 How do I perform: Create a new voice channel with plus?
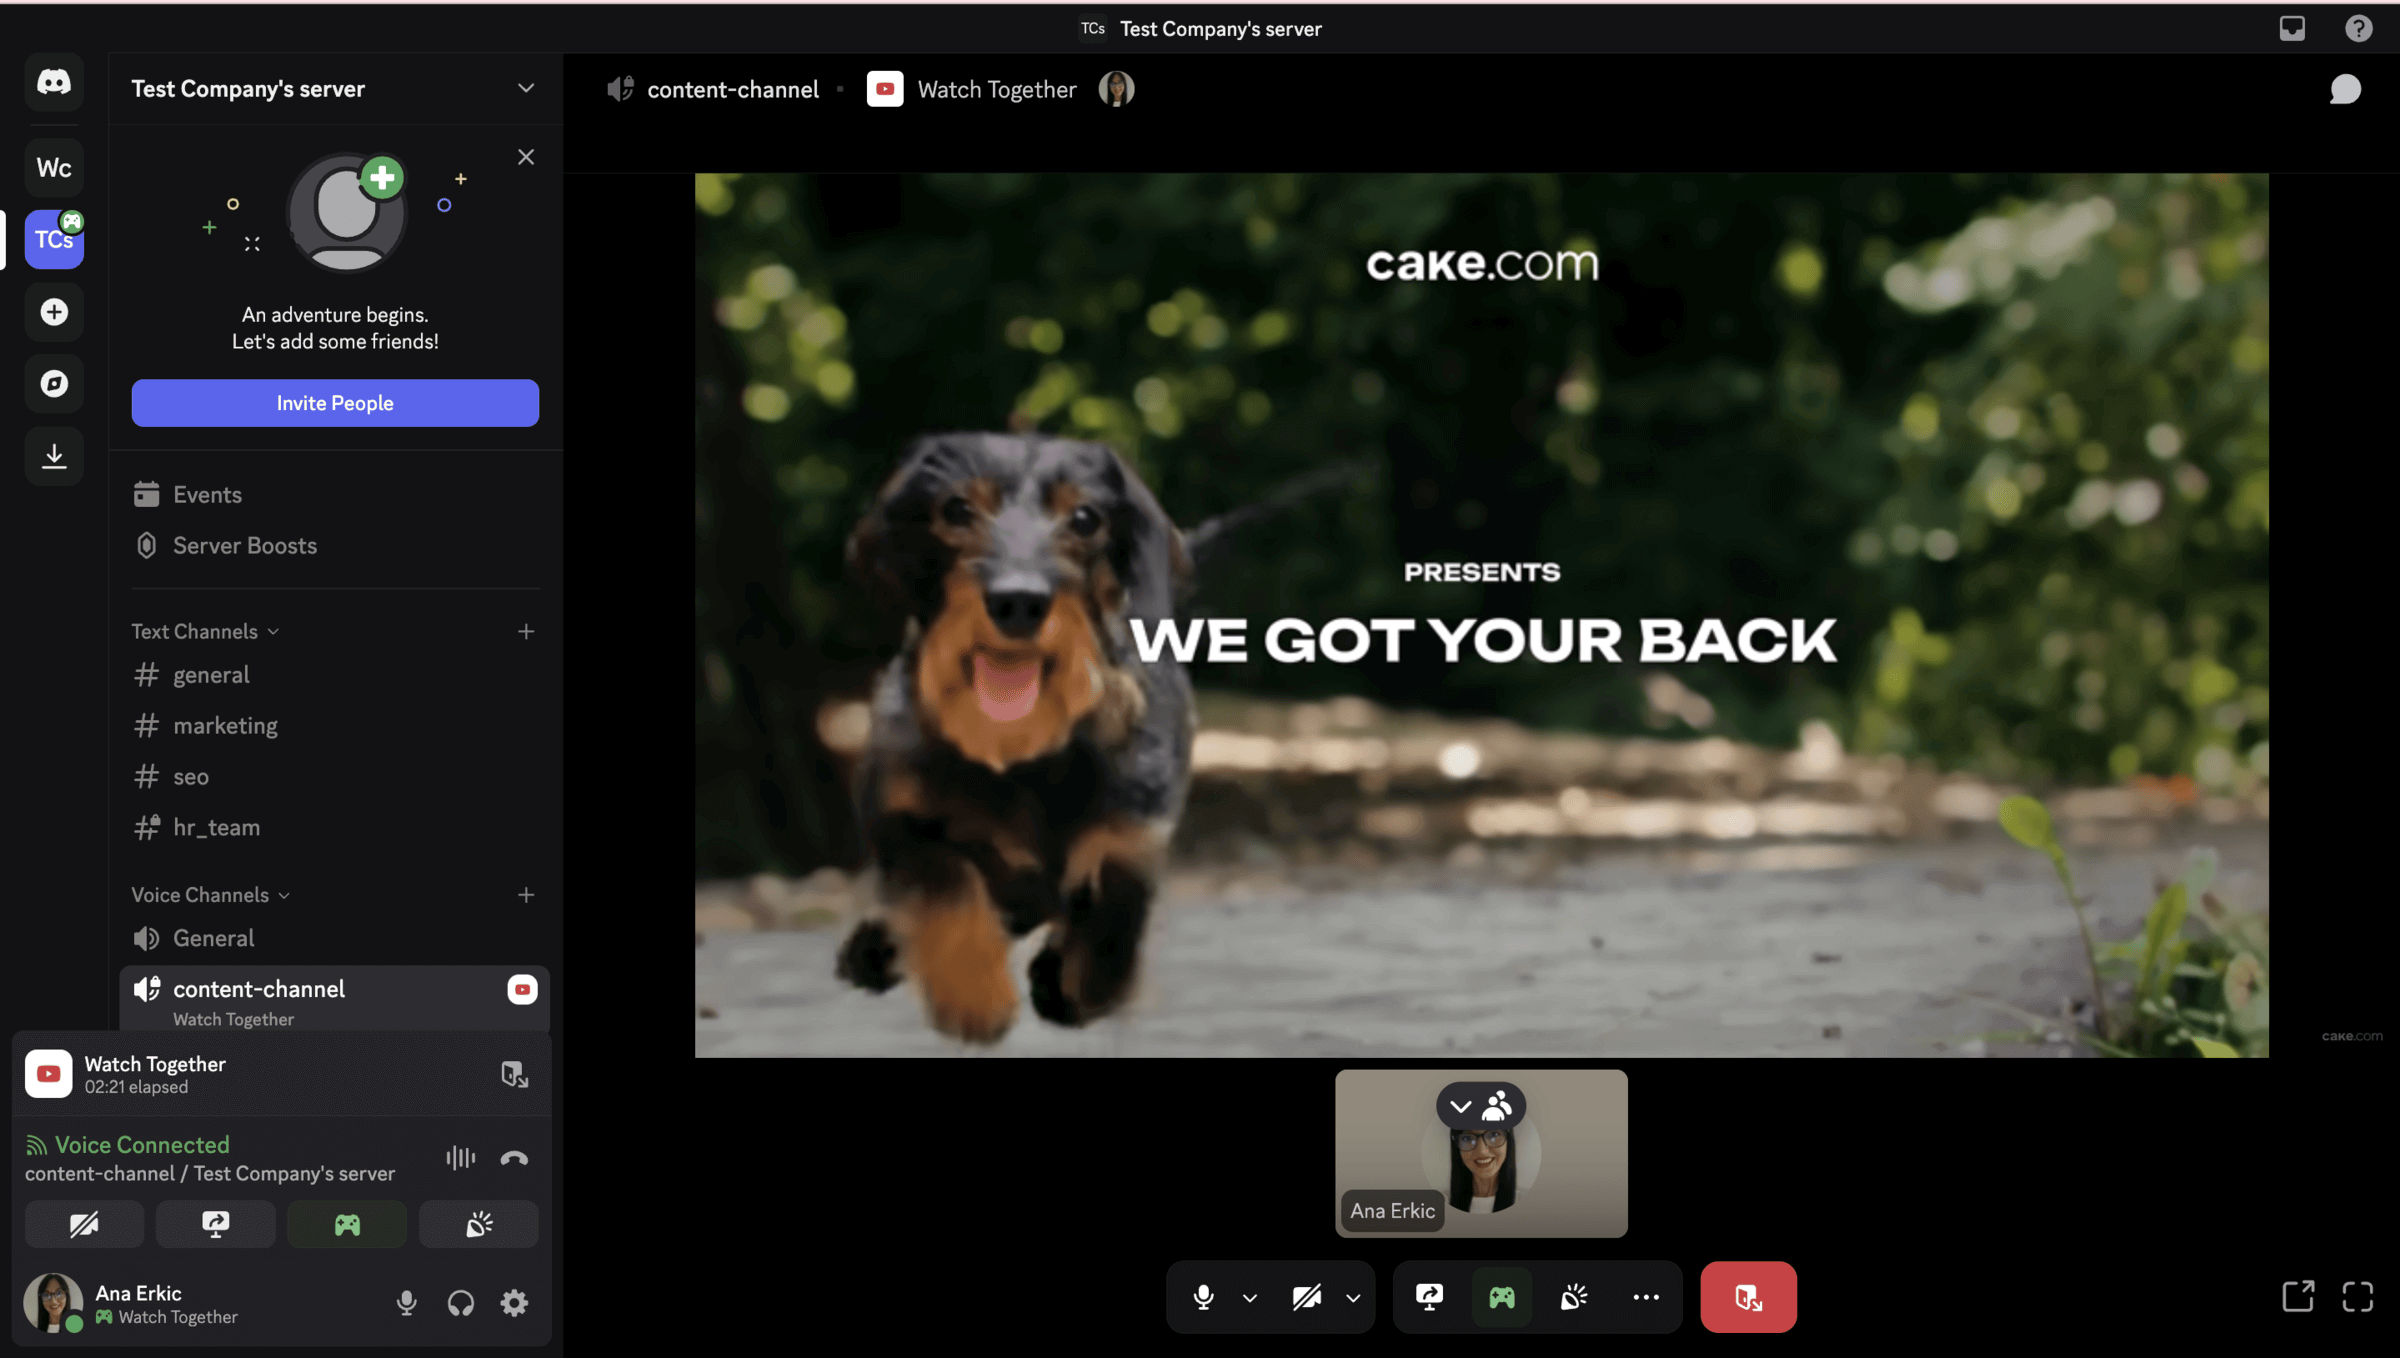pos(526,894)
